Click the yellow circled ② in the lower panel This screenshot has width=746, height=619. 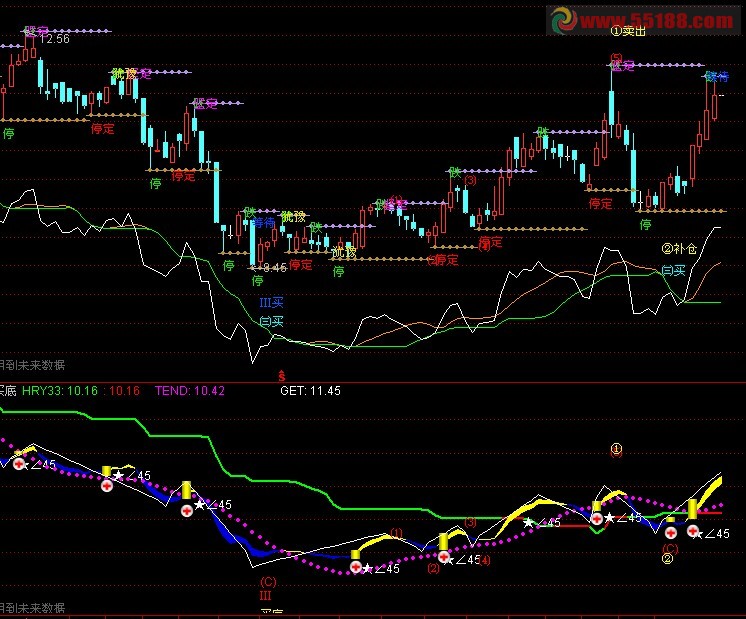667,559
